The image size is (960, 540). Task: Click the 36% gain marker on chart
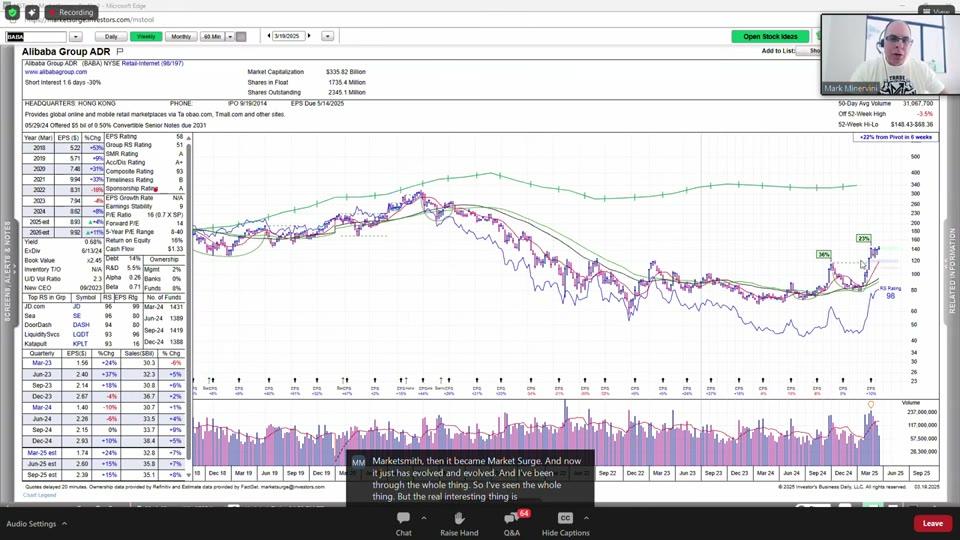tap(823, 254)
